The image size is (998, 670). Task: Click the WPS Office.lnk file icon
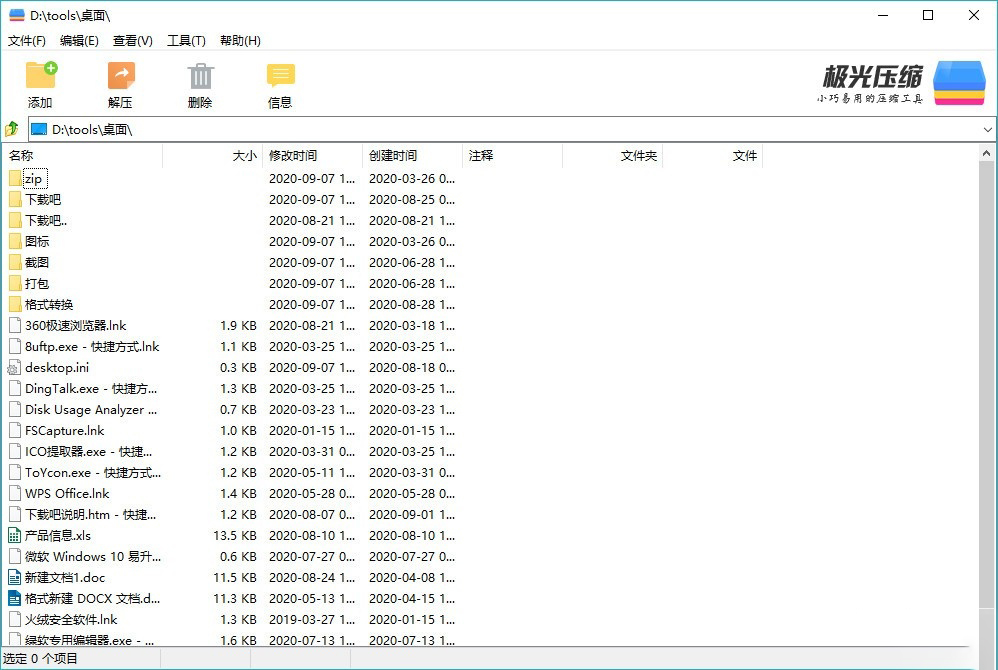point(15,494)
